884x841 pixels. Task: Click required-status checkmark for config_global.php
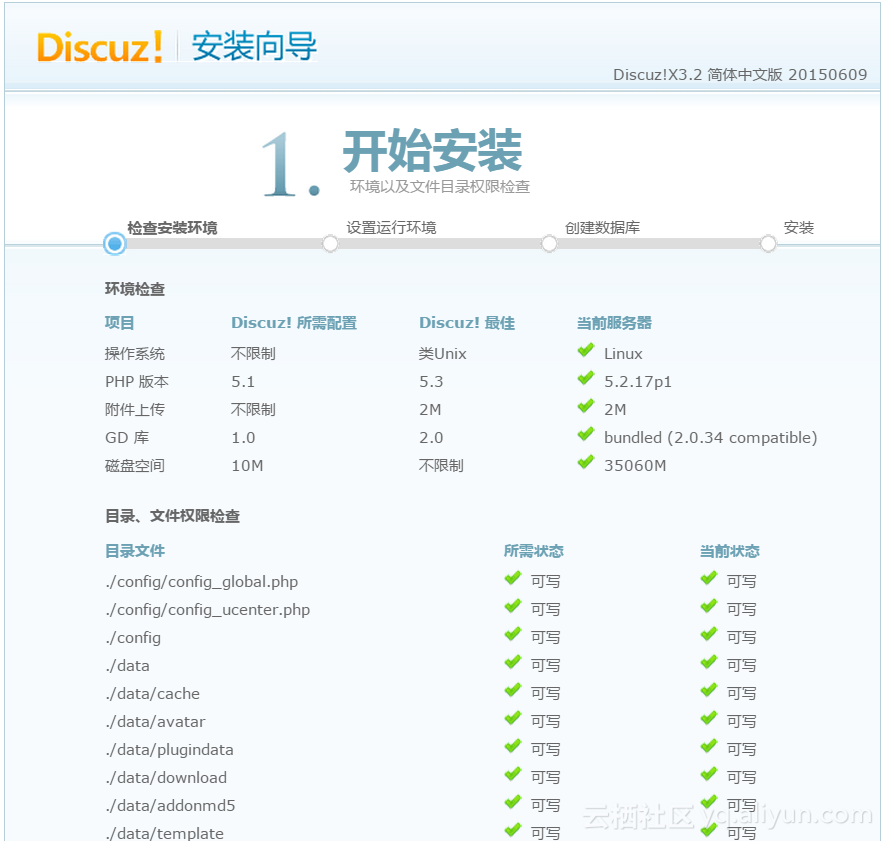tap(512, 578)
